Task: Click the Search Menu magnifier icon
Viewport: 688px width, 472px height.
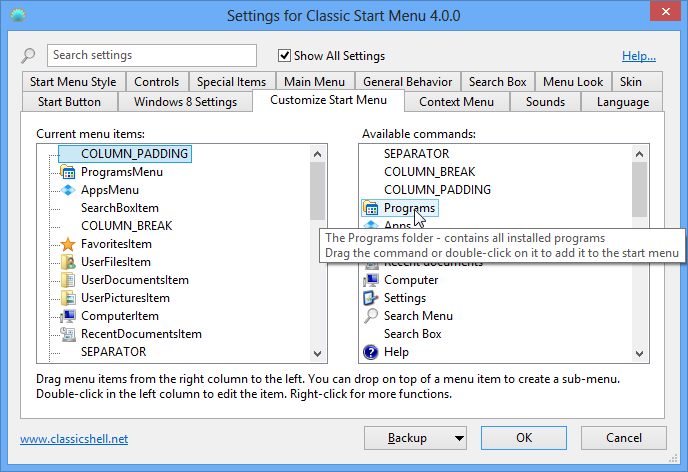Action: pos(371,316)
